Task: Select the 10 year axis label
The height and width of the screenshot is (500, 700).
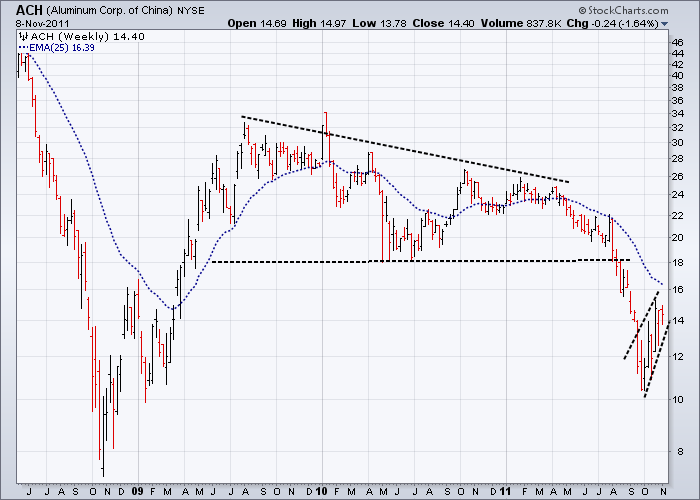Action: tap(321, 491)
